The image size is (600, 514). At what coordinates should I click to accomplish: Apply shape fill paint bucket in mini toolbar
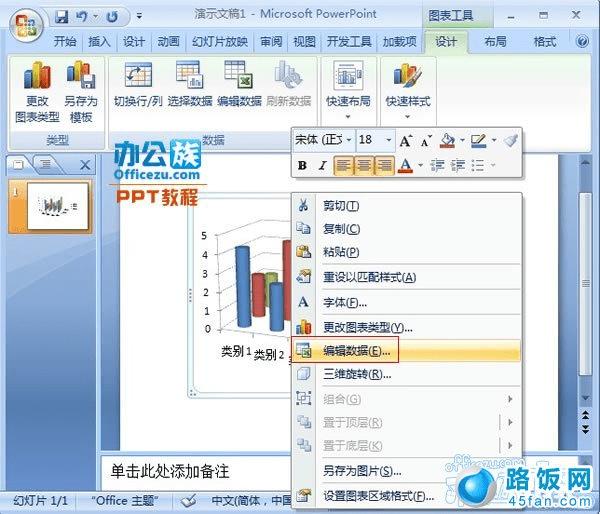447,140
